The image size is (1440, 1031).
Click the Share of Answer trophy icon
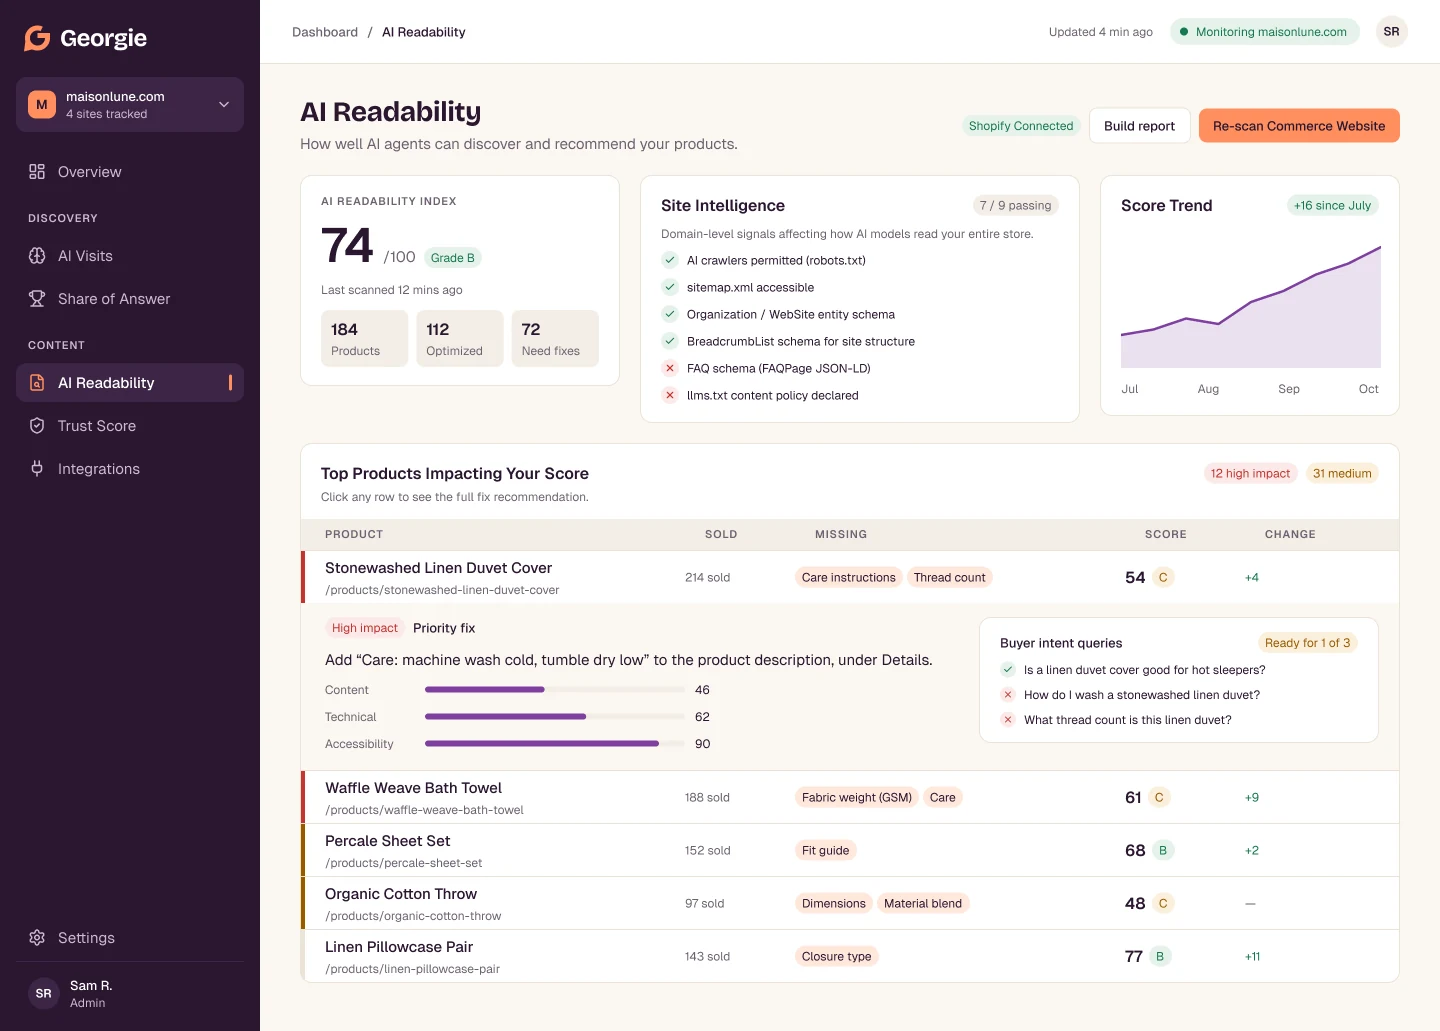coord(37,299)
